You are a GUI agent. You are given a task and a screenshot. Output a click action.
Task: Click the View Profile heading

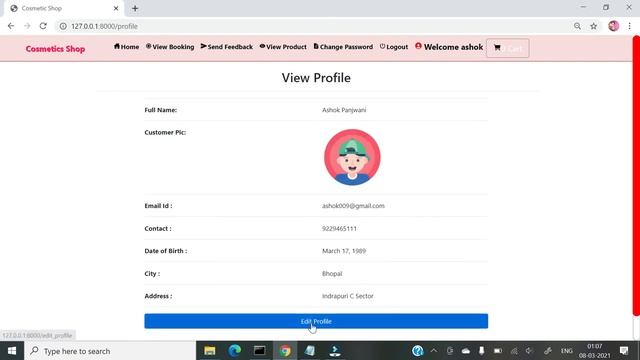pyautogui.click(x=316, y=78)
